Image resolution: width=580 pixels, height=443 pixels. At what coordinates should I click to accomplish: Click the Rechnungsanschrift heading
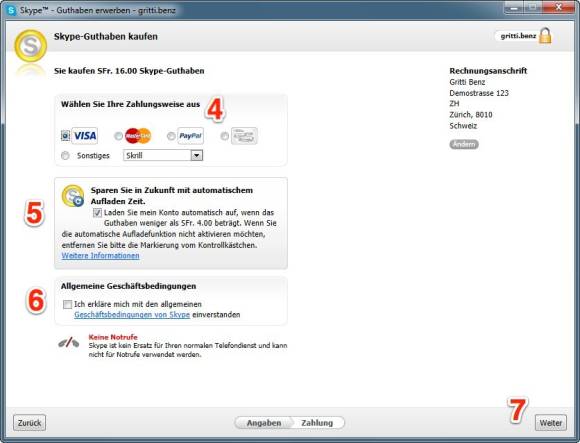point(488,71)
